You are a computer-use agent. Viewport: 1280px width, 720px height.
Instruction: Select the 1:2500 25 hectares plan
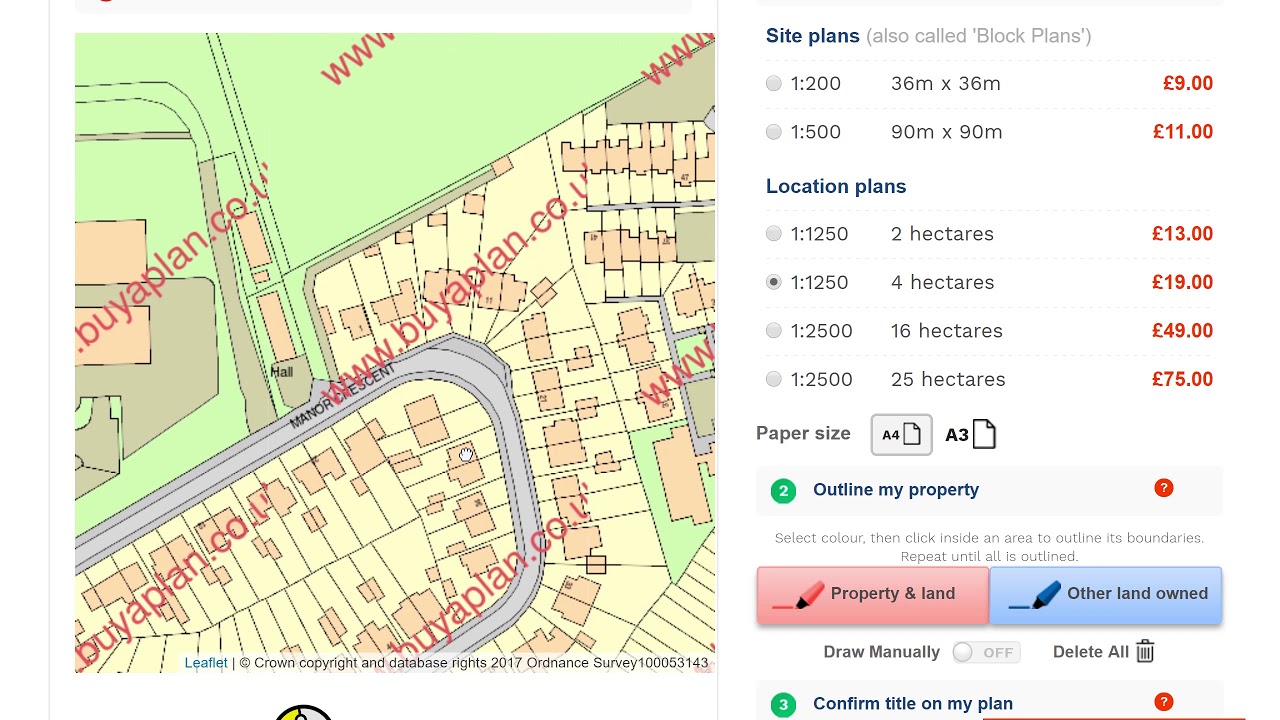tap(774, 379)
